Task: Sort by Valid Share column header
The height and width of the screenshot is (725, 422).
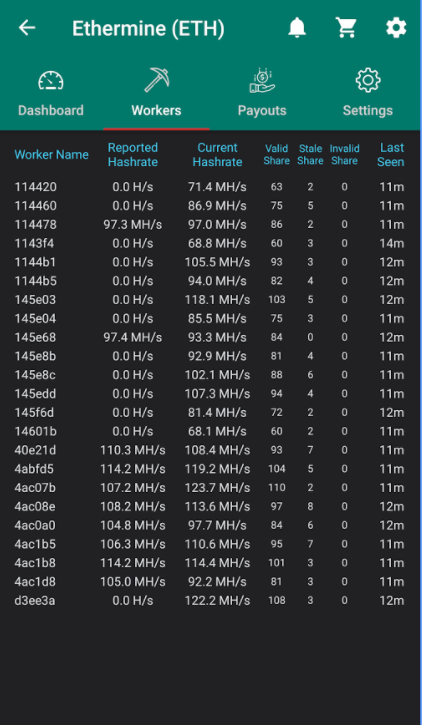Action: click(x=276, y=155)
